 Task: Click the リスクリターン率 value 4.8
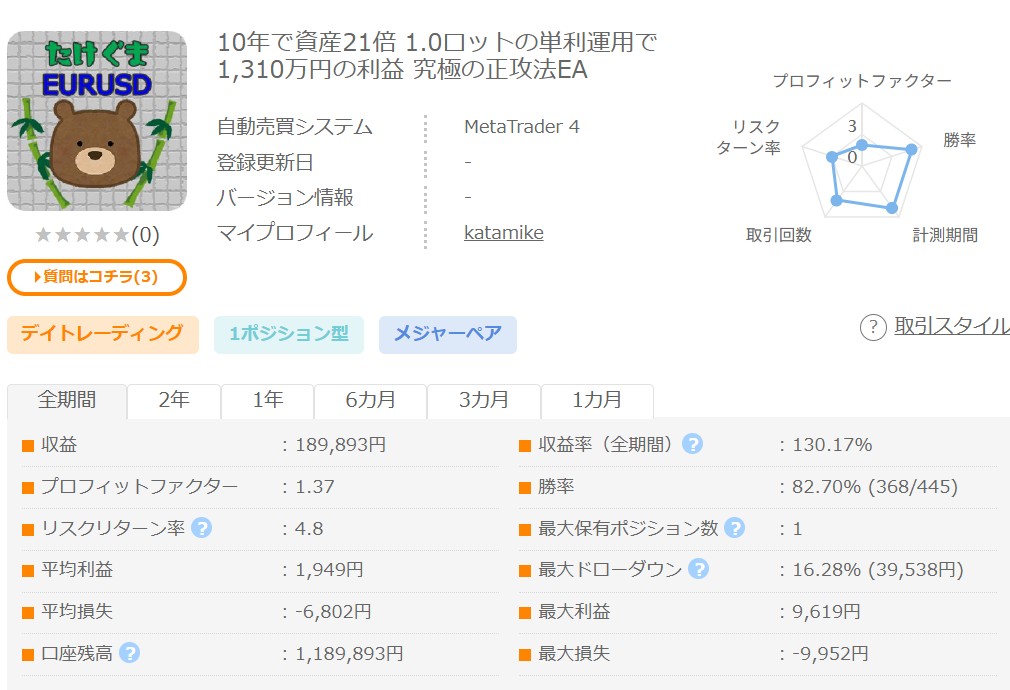pyautogui.click(x=309, y=529)
